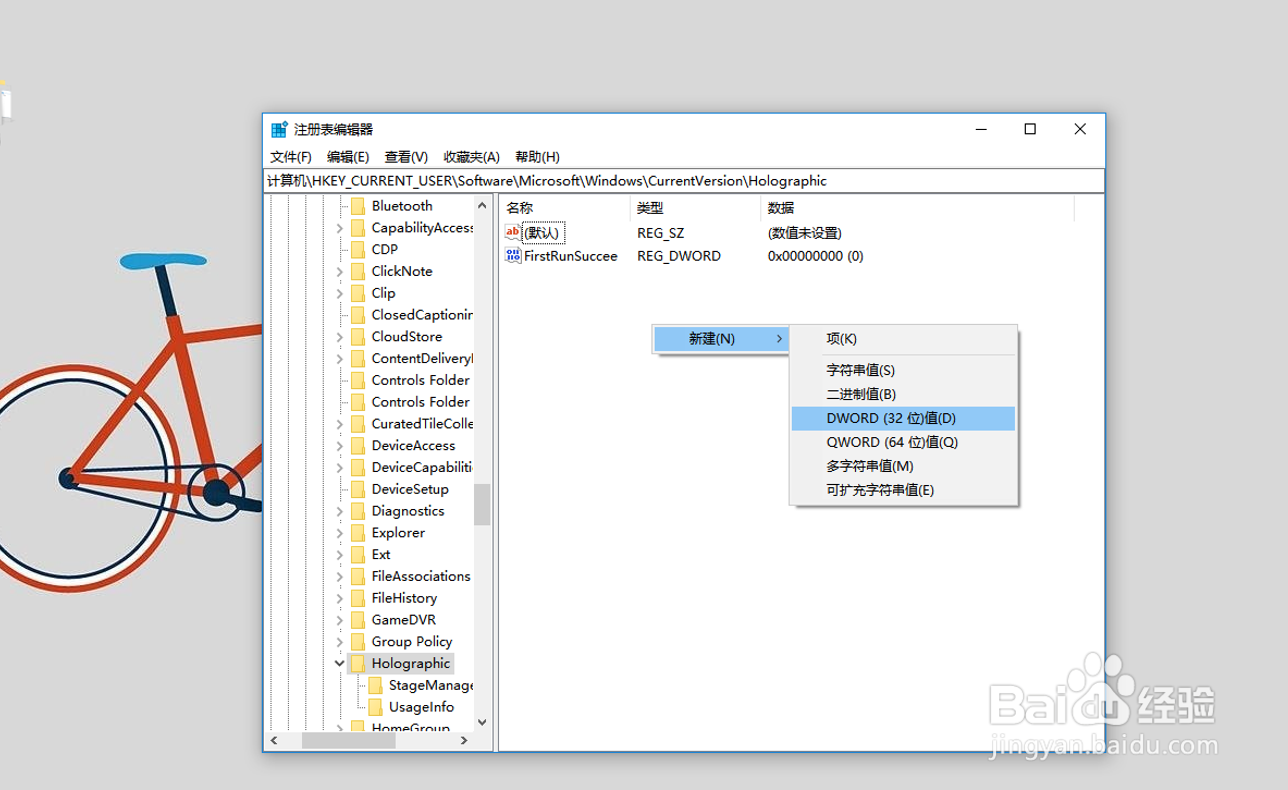This screenshot has height=790, width=1288.
Task: Choose 二进制值(B) in new submenu
Action: (x=903, y=394)
